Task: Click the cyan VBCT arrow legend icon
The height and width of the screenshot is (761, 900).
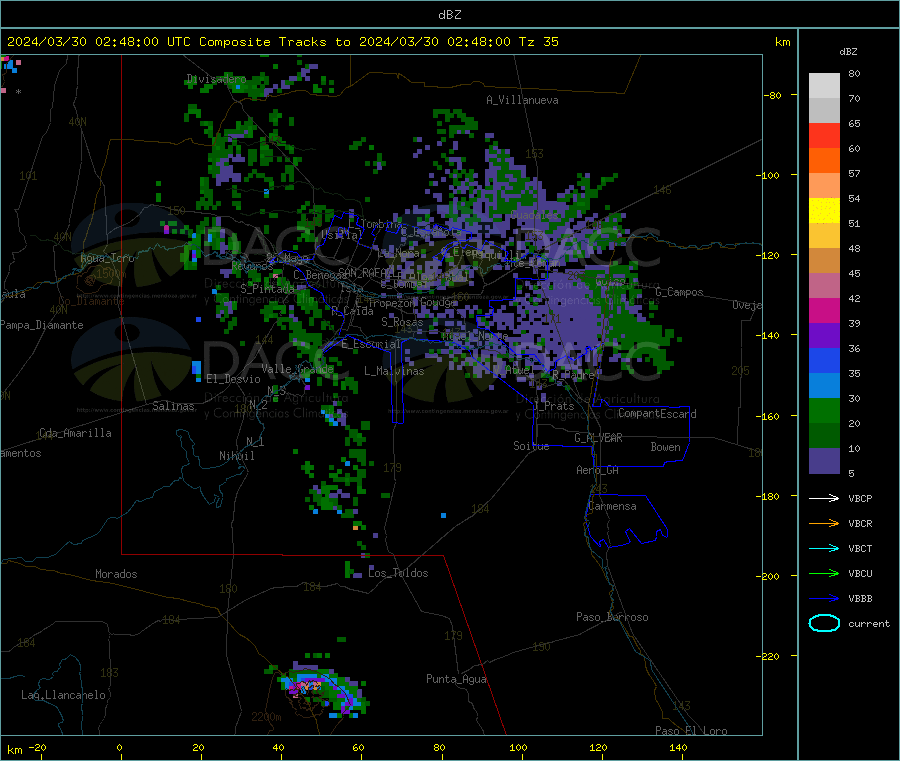Action: [824, 548]
